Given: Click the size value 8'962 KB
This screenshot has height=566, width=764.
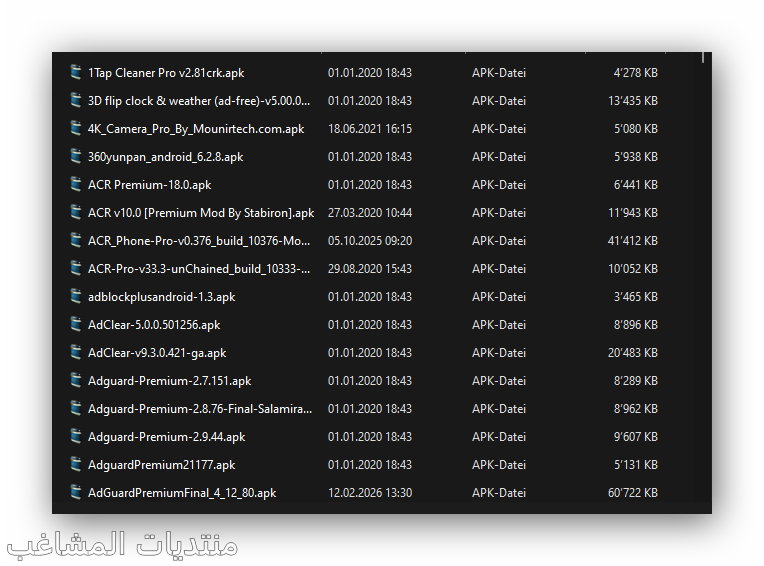Looking at the screenshot, I should 636,409.
